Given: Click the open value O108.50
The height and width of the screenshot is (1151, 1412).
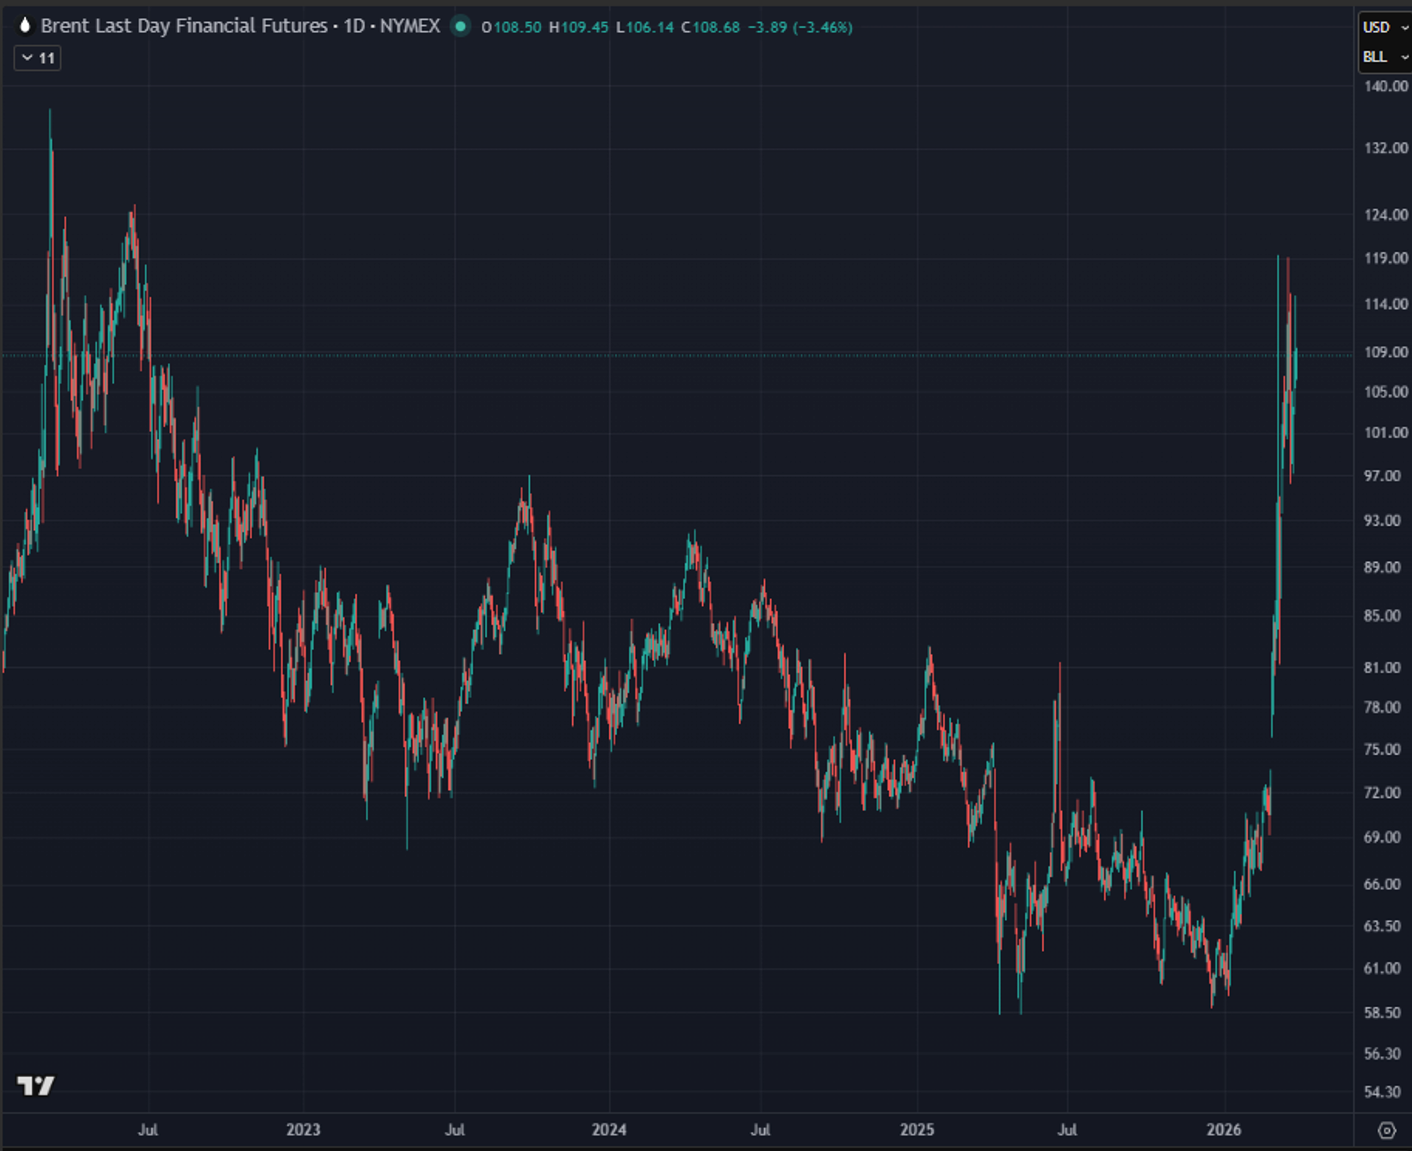Looking at the screenshot, I should tap(511, 27).
